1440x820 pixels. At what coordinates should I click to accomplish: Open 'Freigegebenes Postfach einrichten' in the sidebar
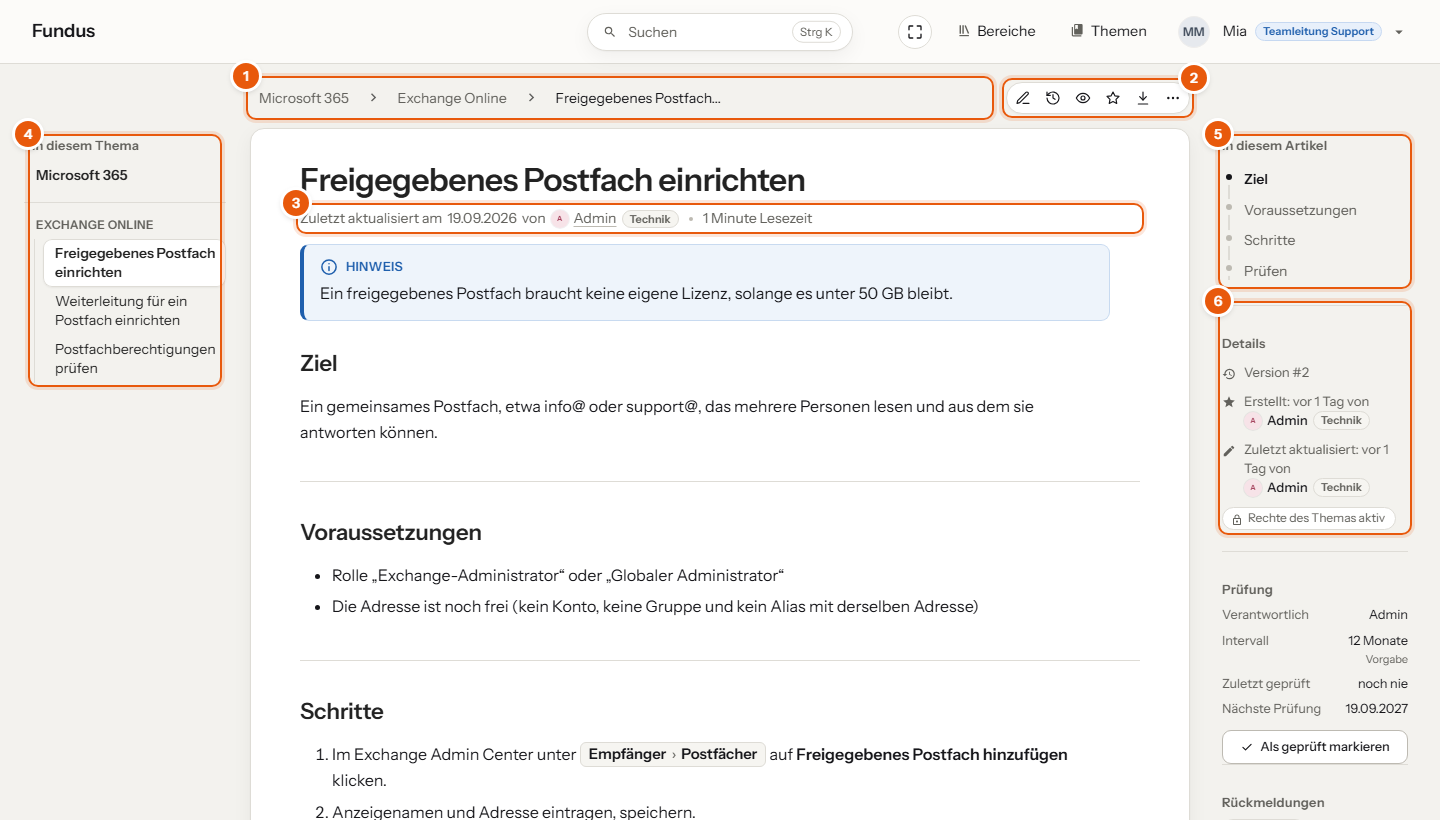[x=135, y=263]
